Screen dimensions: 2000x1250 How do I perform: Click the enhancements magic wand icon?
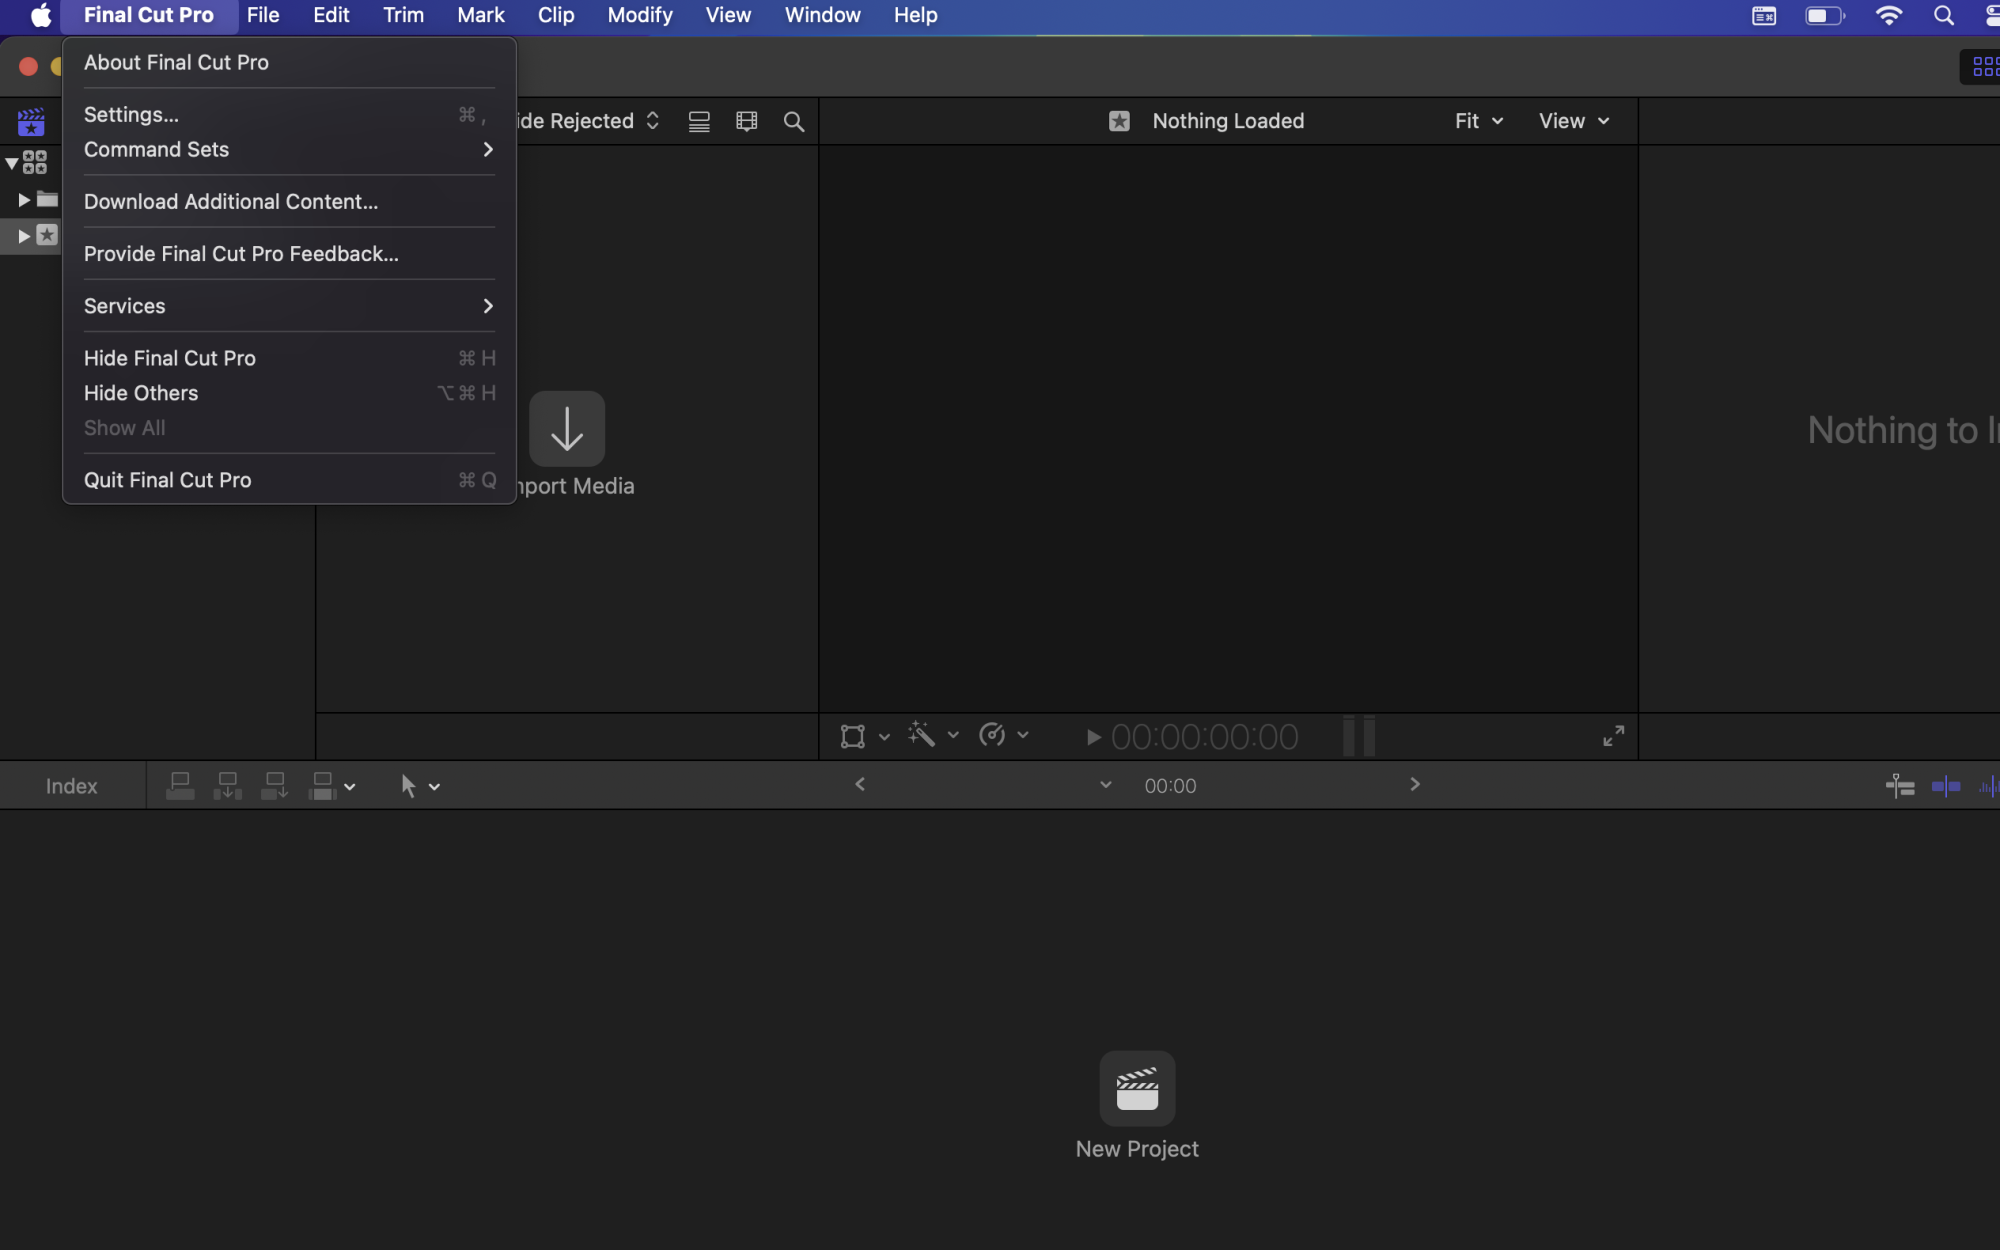coord(921,736)
